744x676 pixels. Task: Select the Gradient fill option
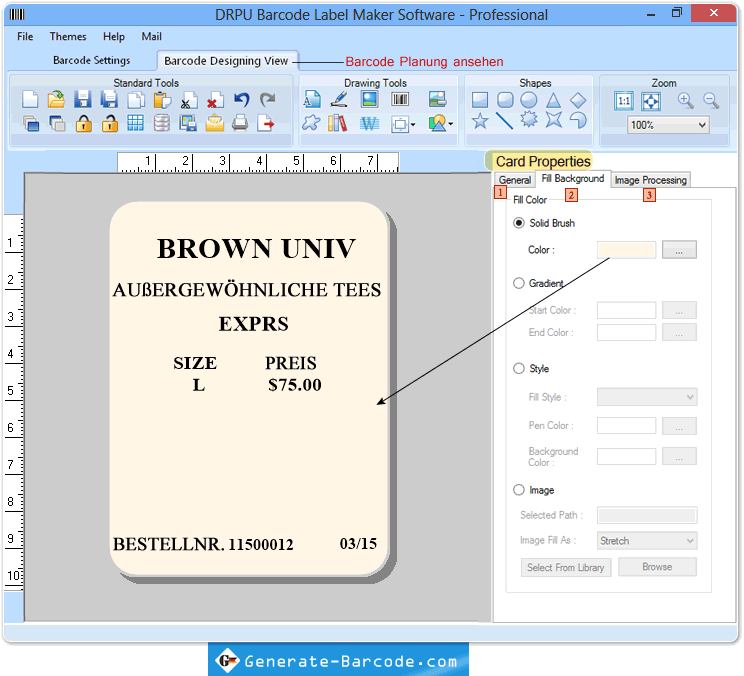[519, 283]
